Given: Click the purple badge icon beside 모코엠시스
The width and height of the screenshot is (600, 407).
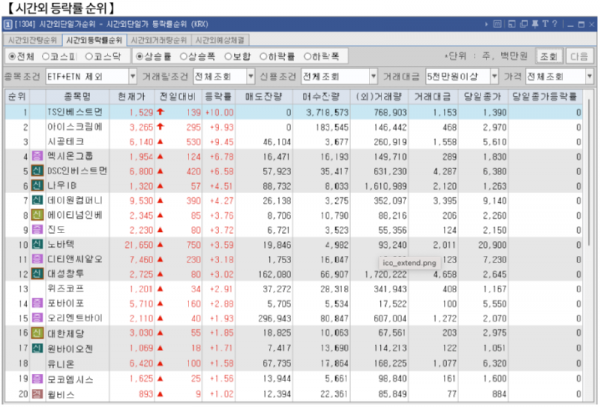Looking at the screenshot, I should (37, 379).
